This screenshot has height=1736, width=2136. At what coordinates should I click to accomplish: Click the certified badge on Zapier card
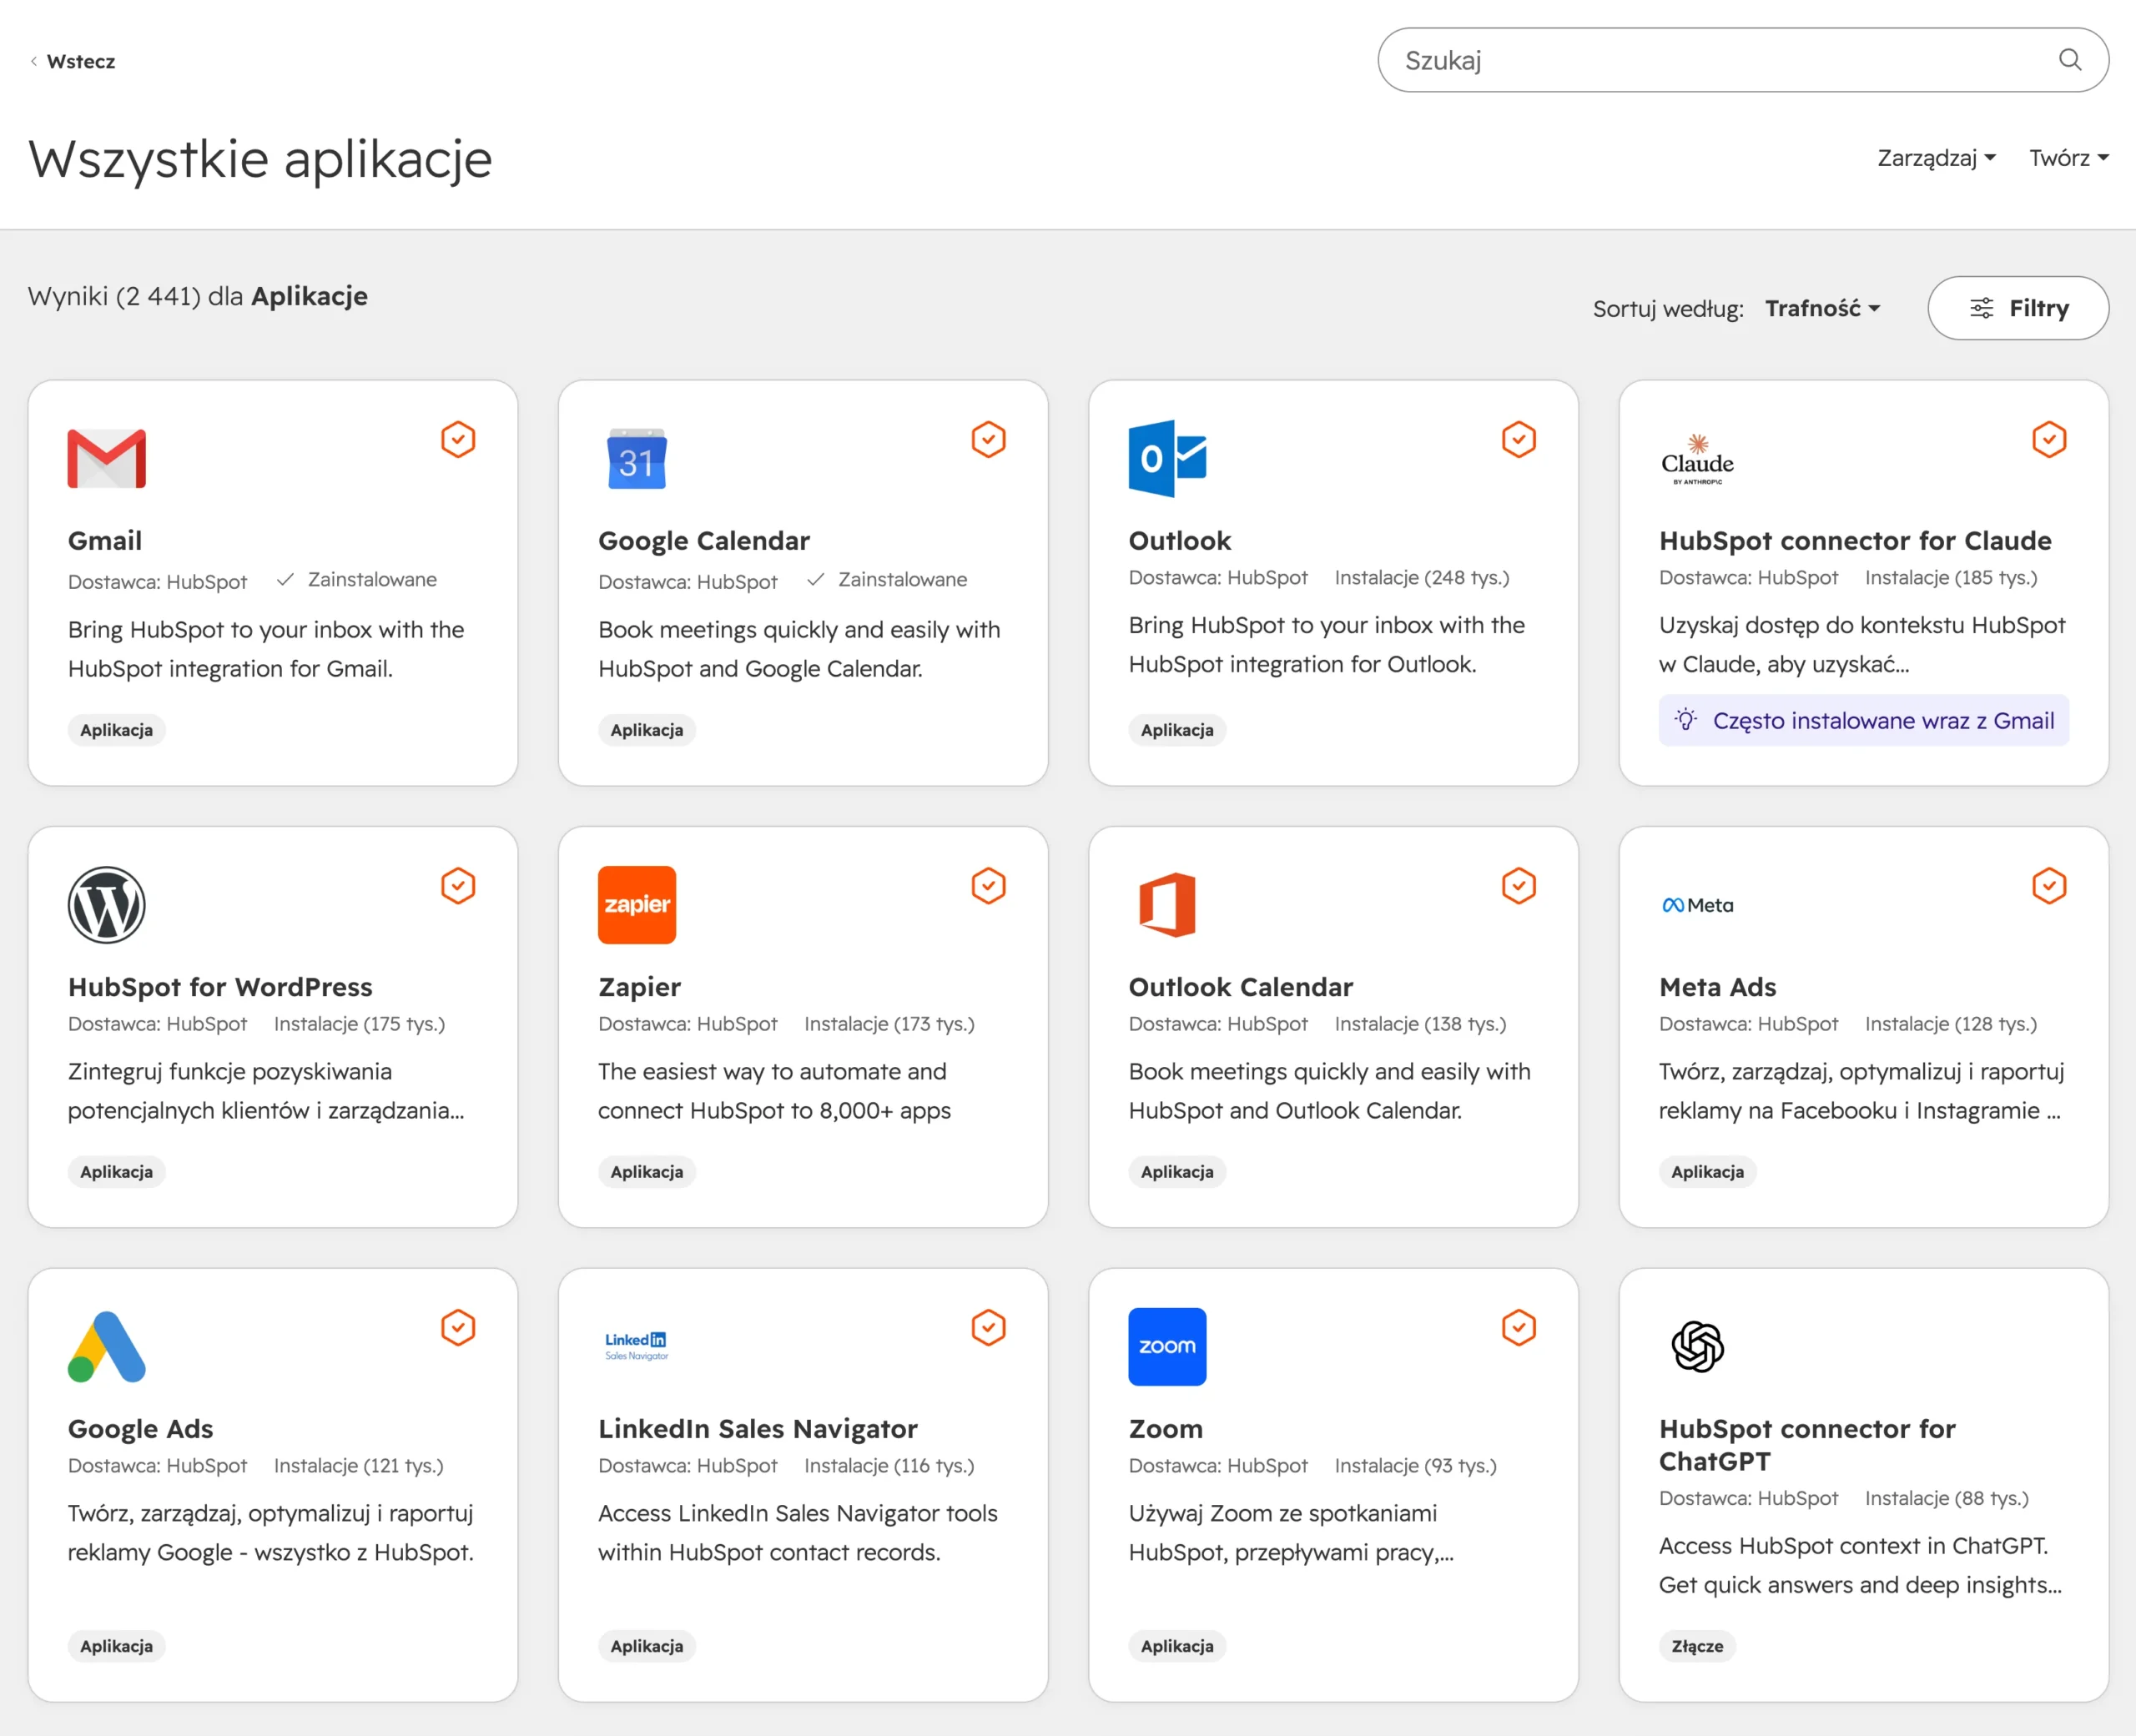coord(988,885)
